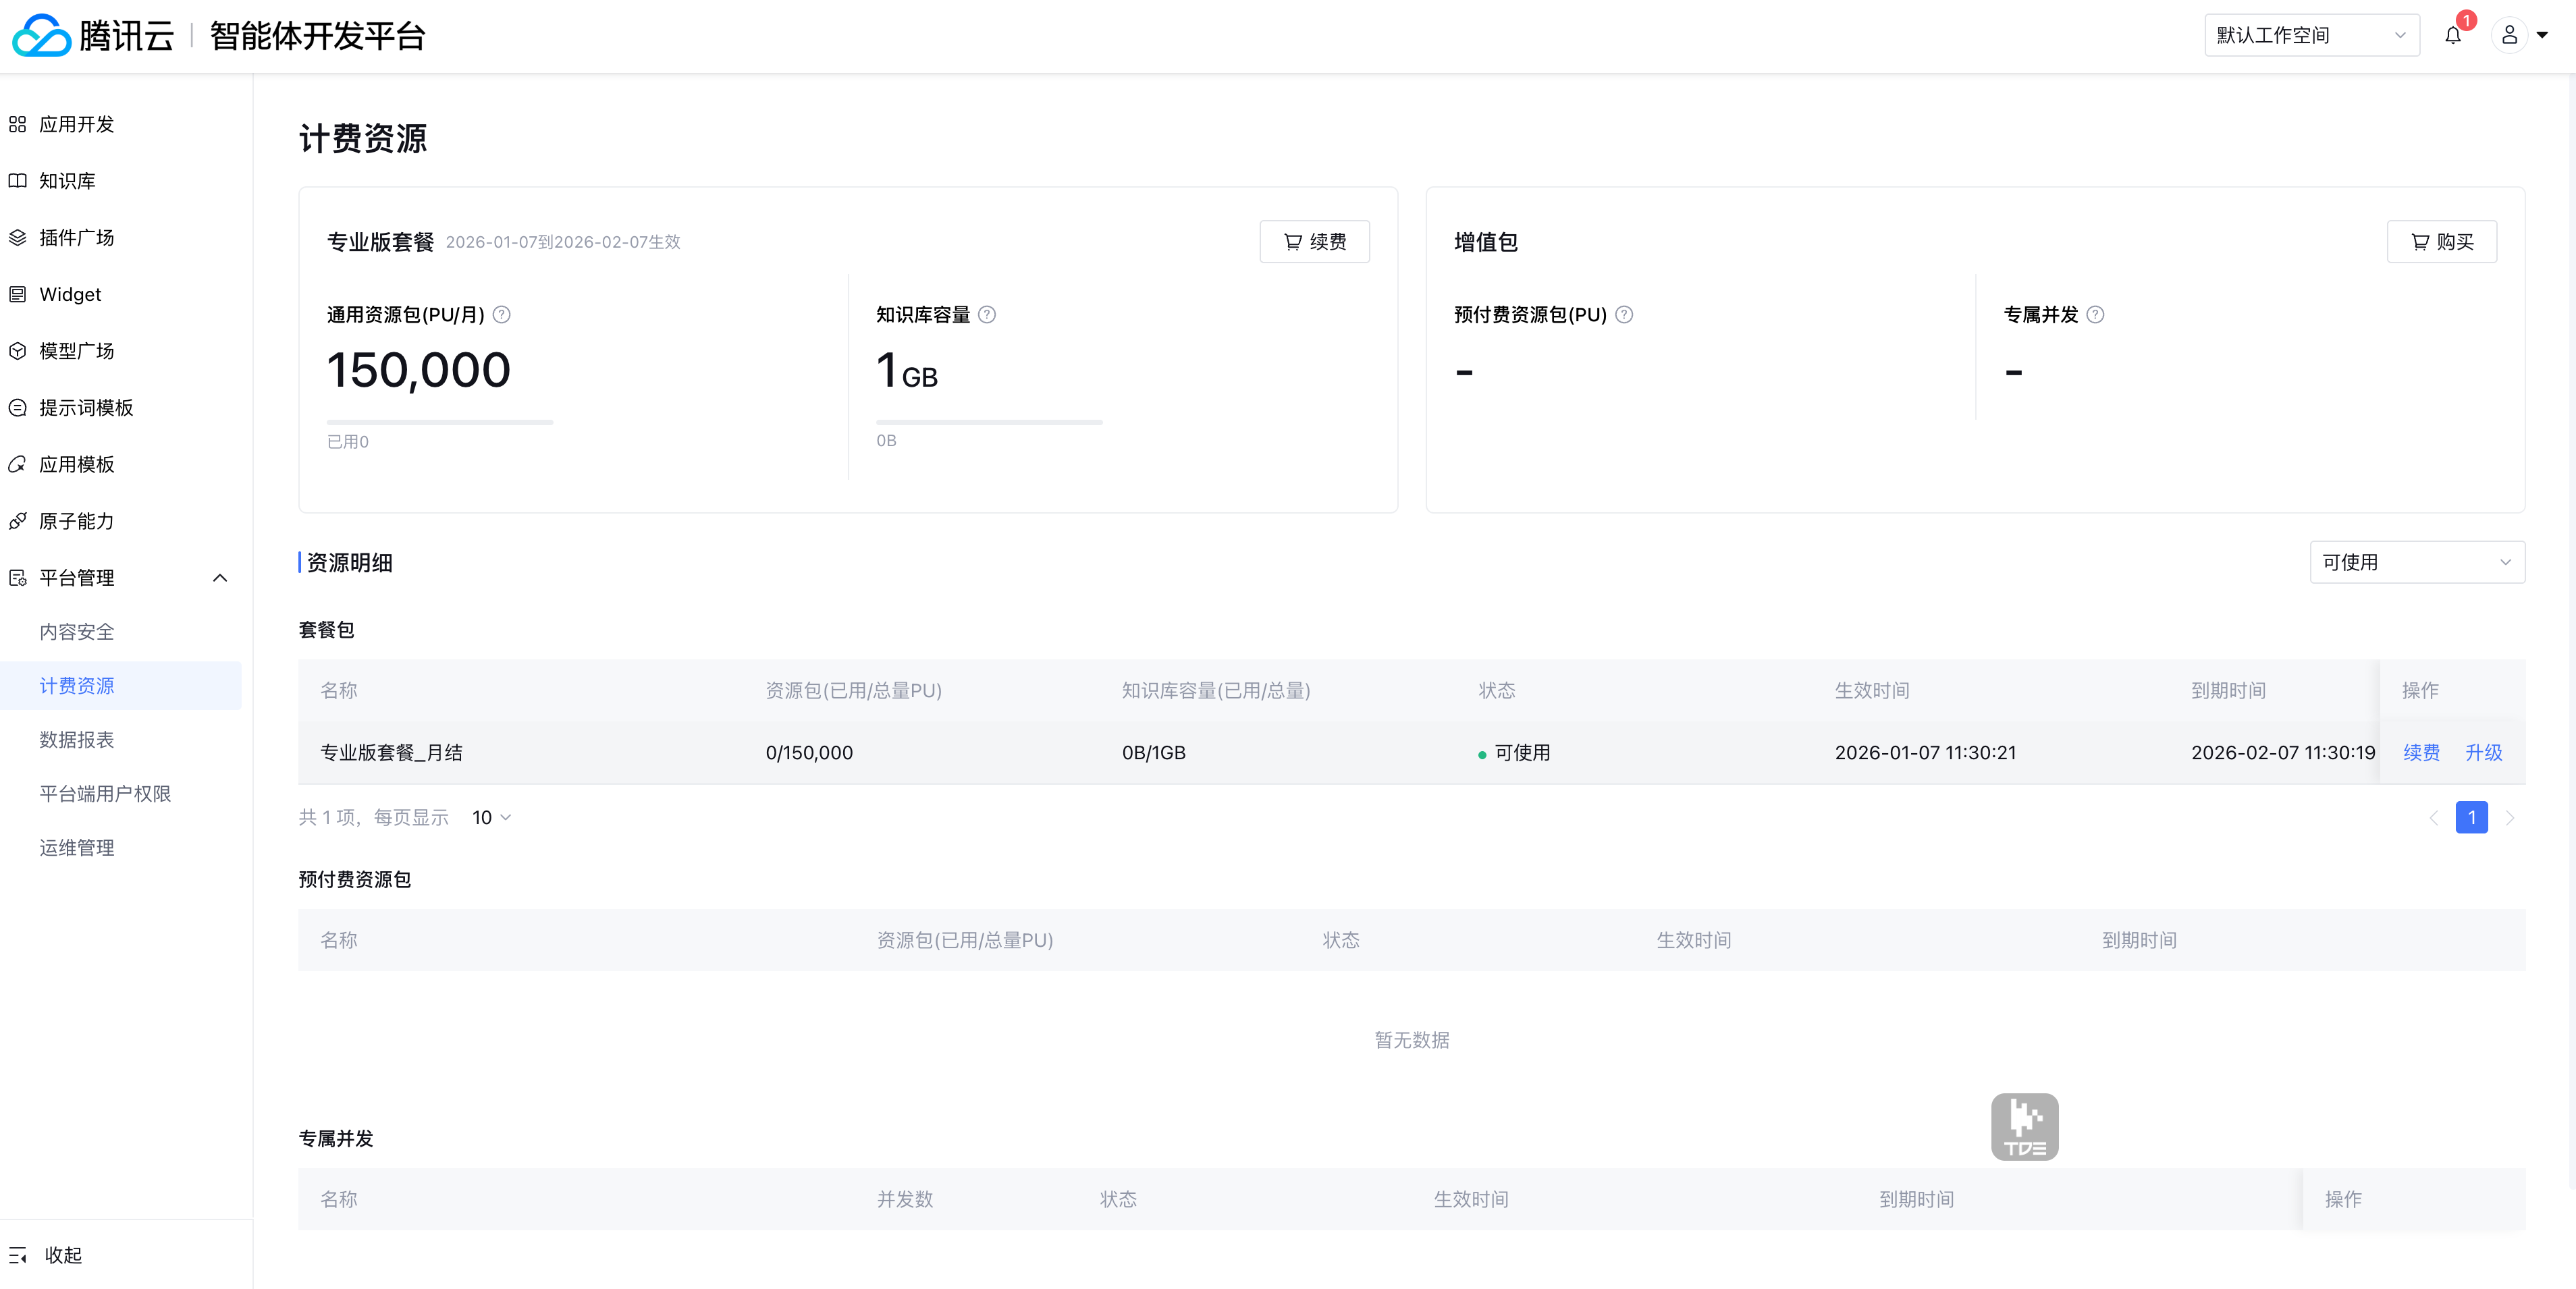Click help icon beside 预付费资源包(PU)
Screen dimensions: 2576x1289
tap(1624, 315)
